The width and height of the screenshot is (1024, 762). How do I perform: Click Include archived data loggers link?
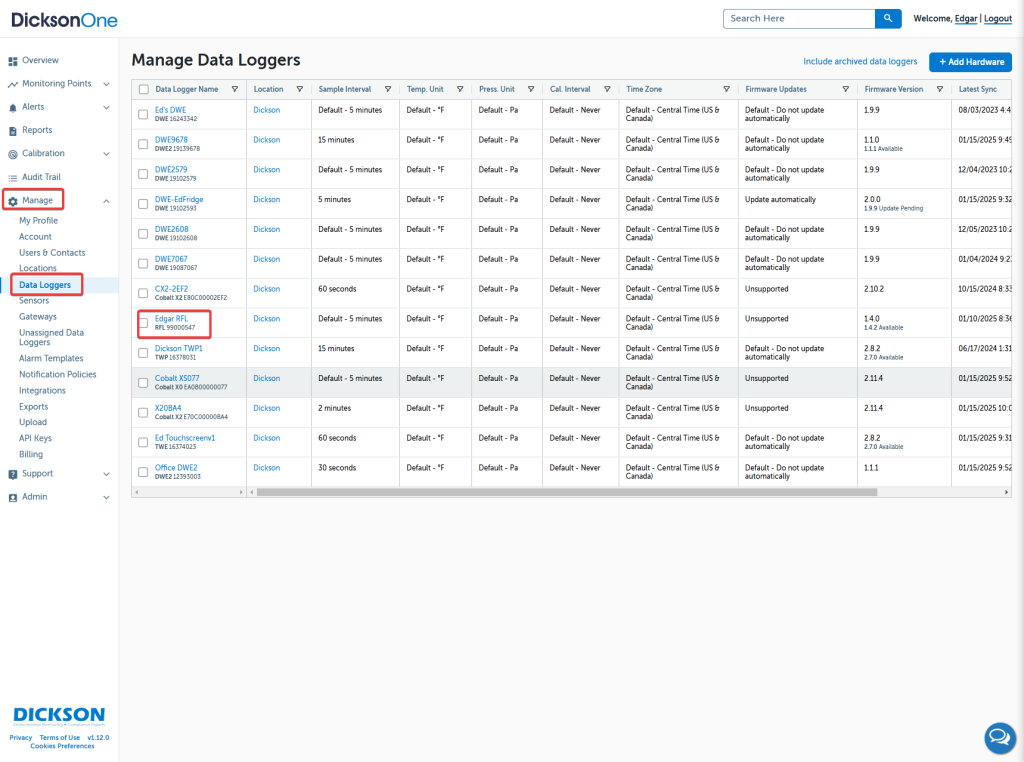tap(859, 62)
